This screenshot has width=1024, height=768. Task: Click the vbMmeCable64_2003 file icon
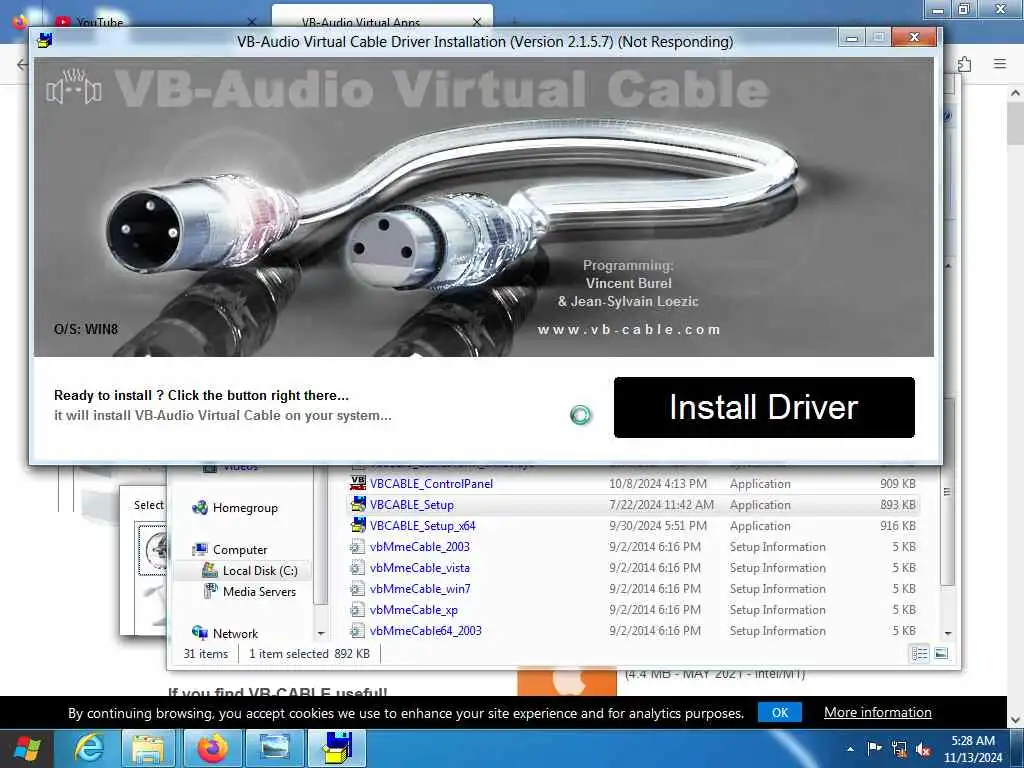pyautogui.click(x=357, y=630)
